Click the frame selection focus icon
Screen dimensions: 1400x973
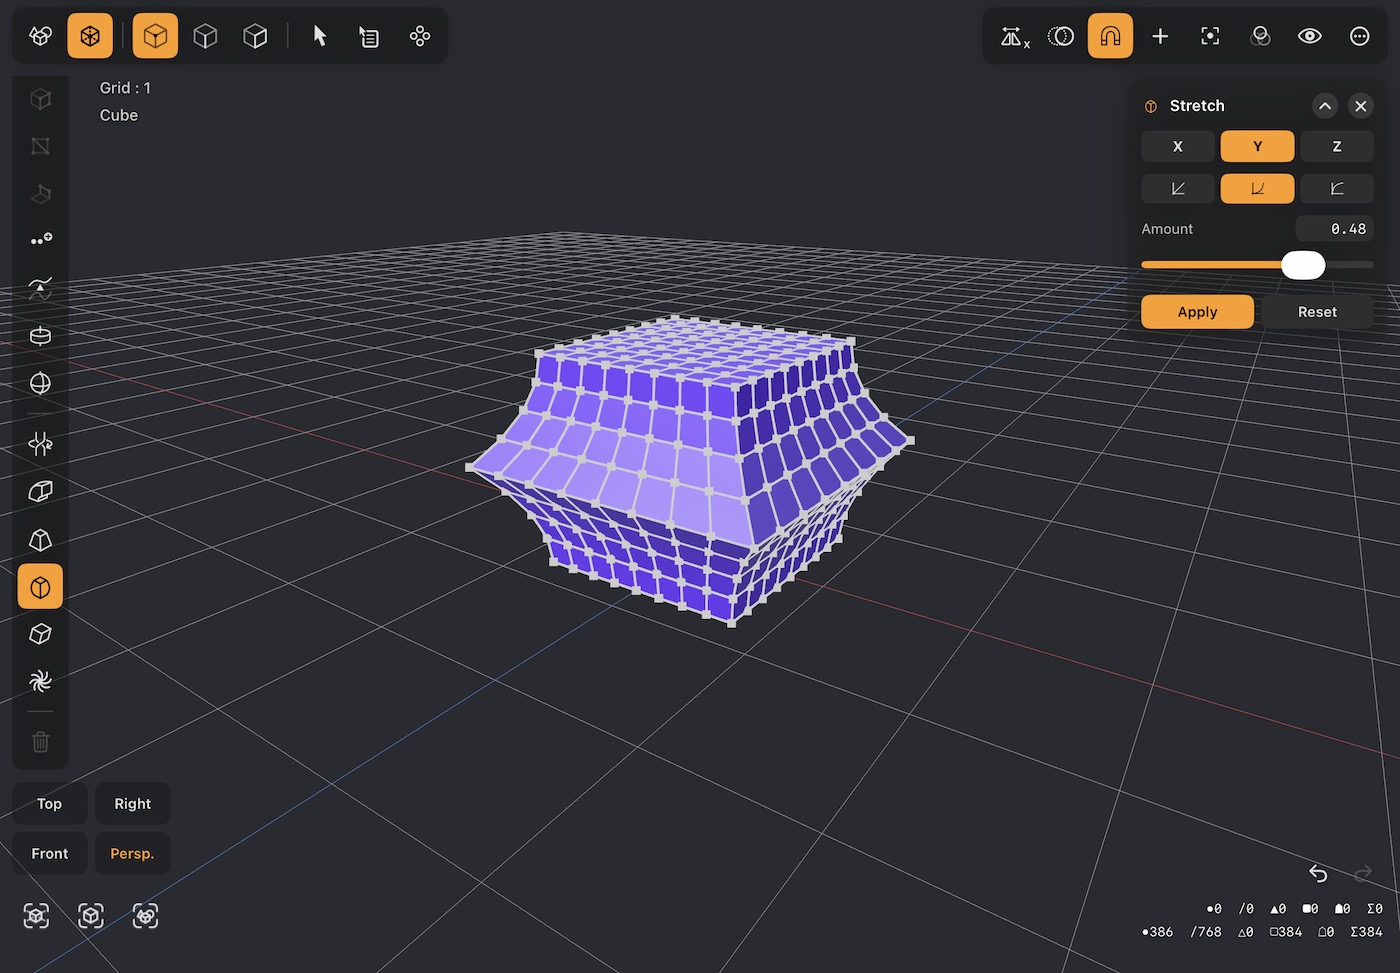tap(1210, 36)
